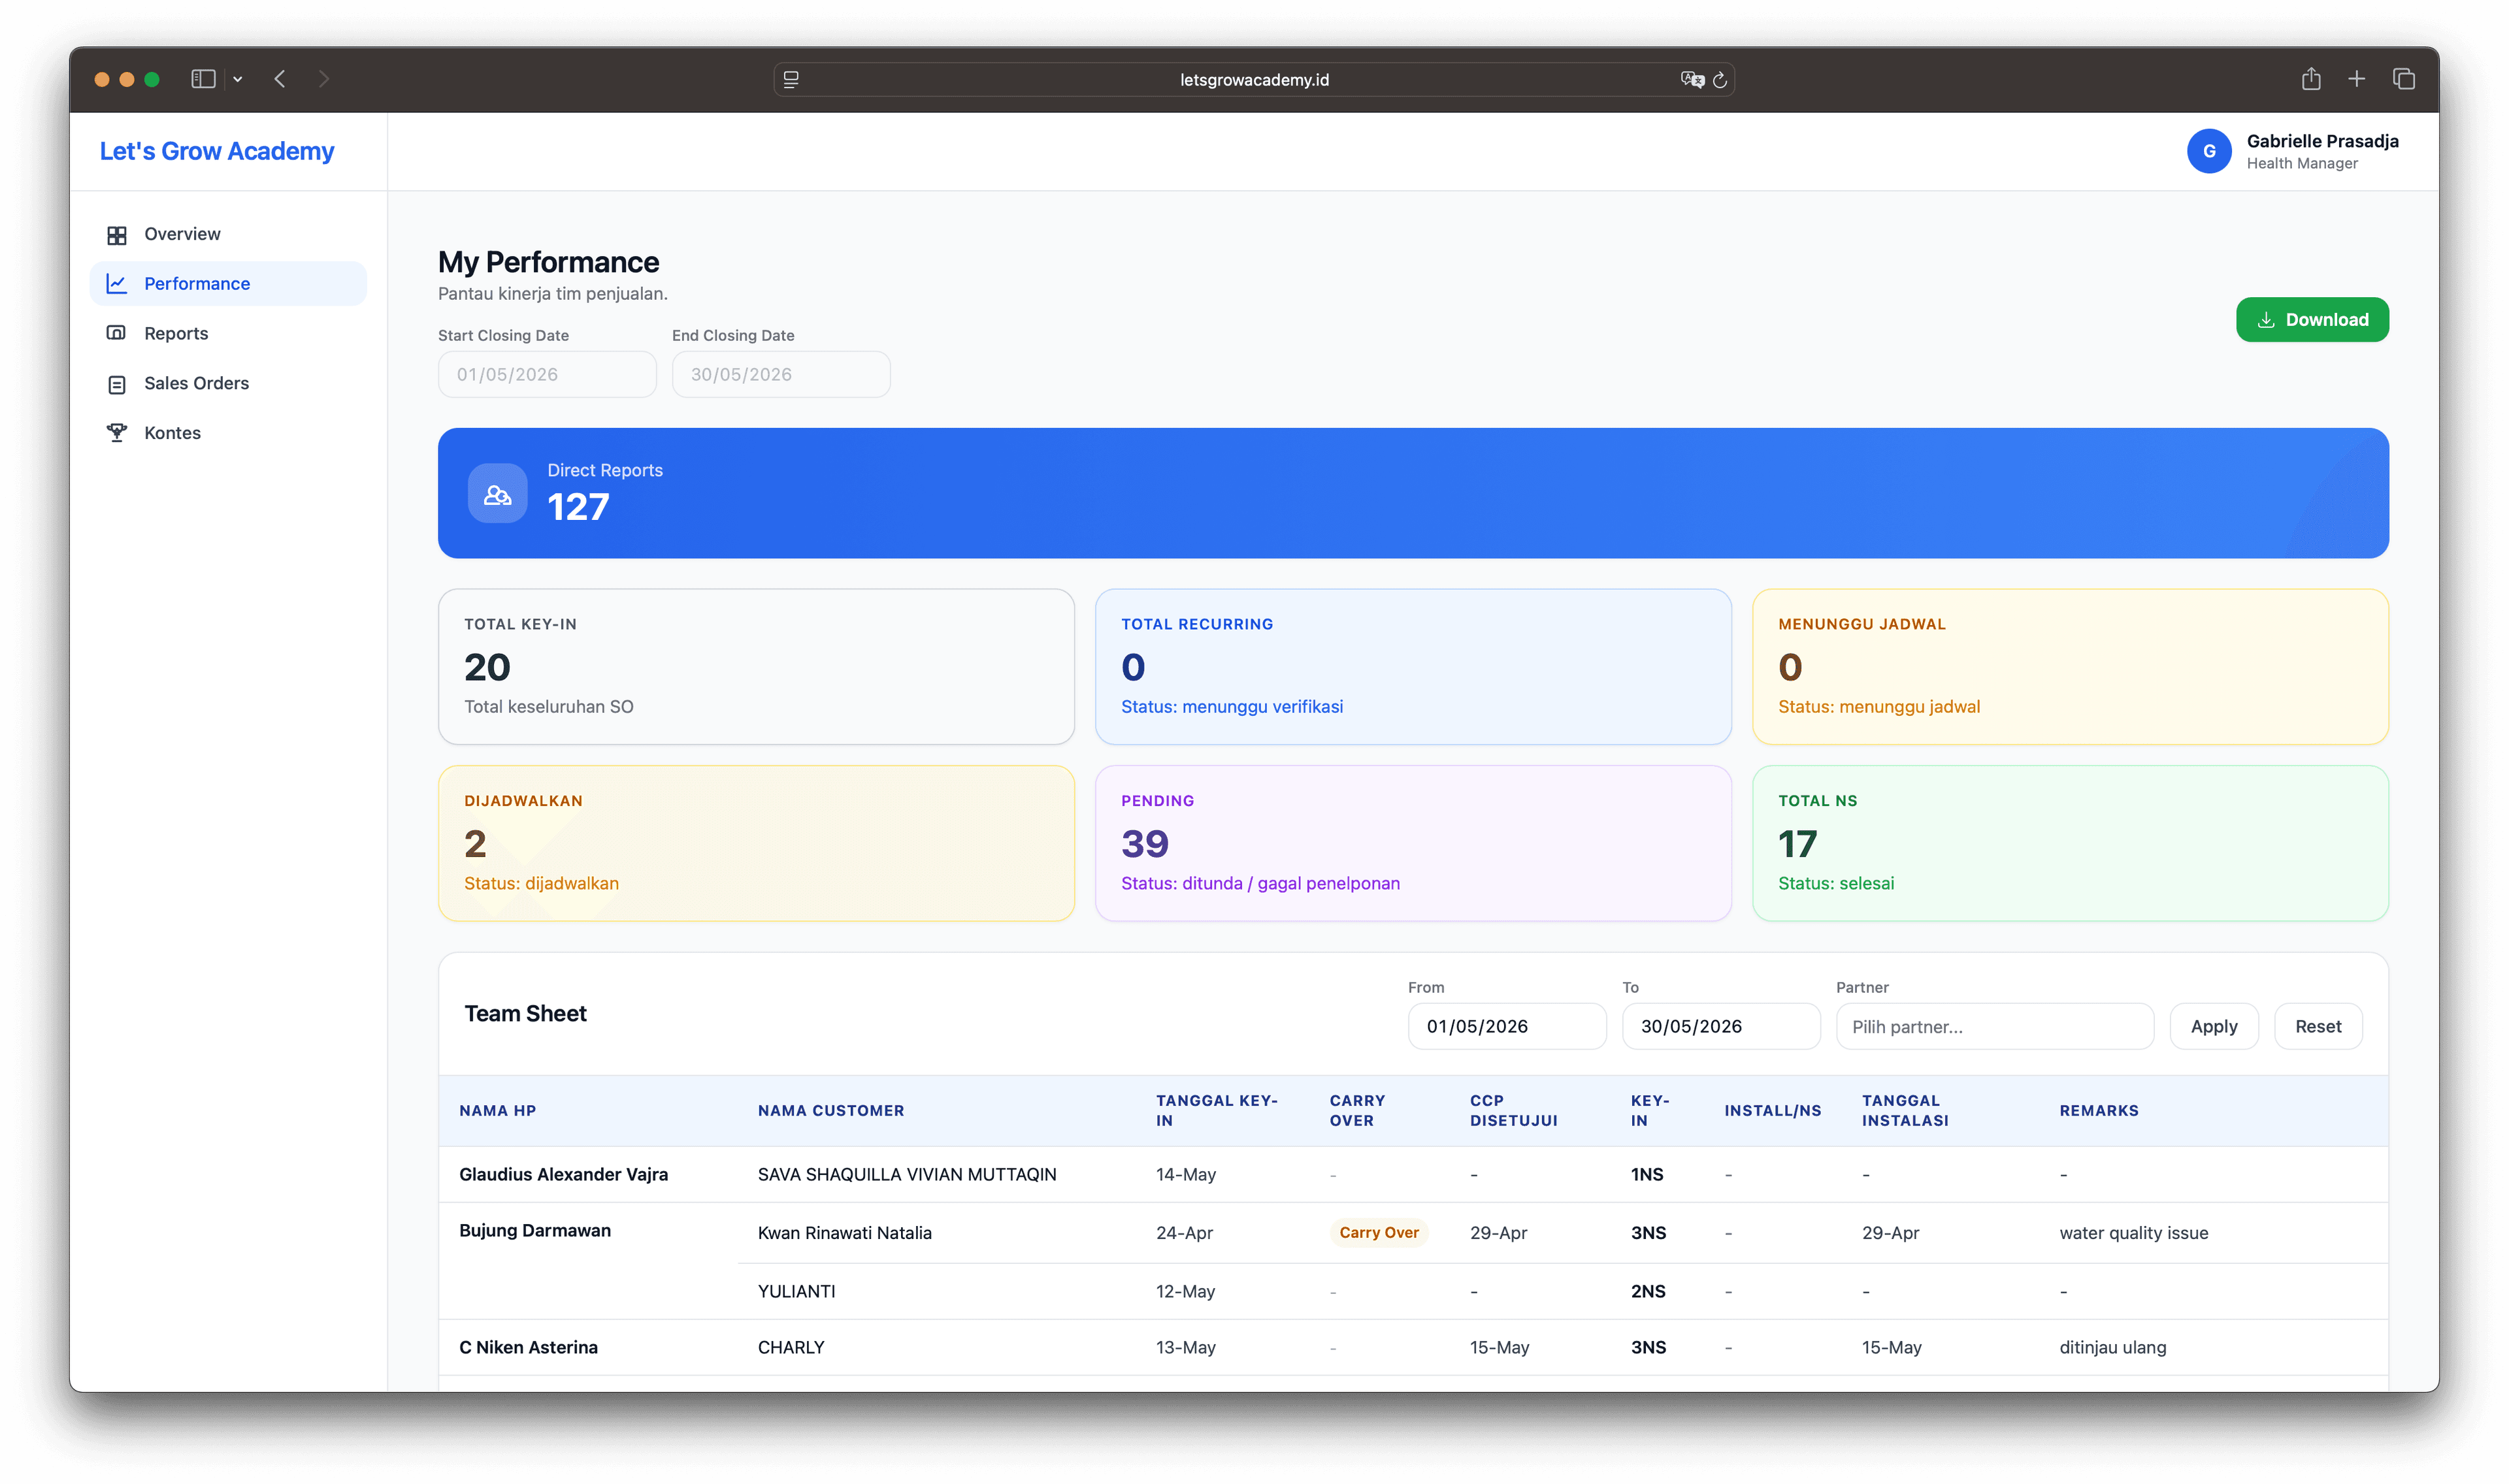Click the Team Sheet From date field
2509x1484 pixels.
[1506, 1026]
